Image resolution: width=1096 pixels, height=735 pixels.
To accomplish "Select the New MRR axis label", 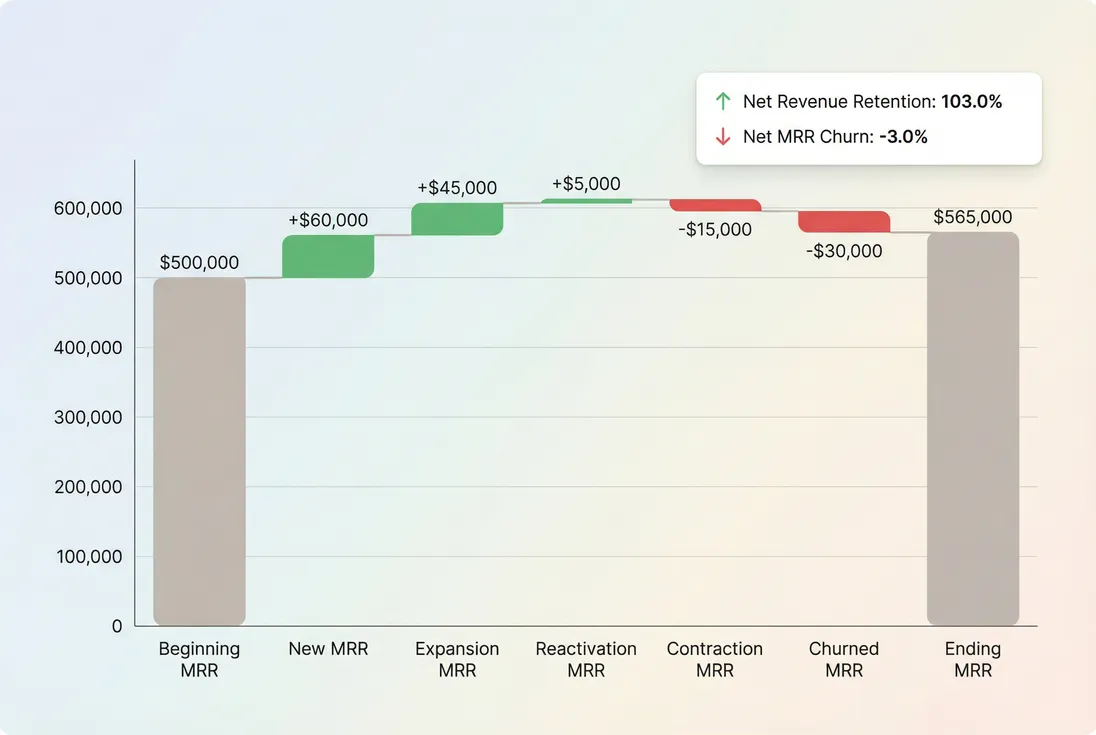I will (328, 648).
